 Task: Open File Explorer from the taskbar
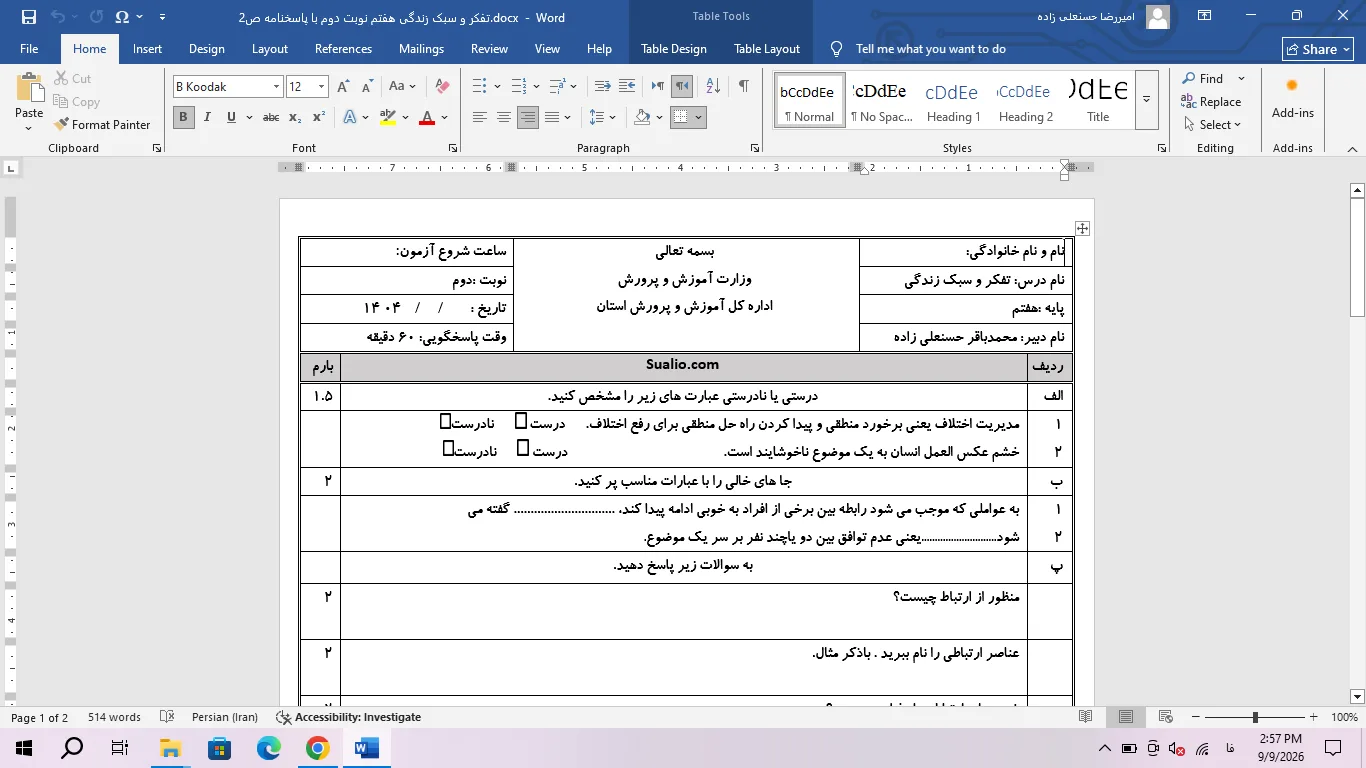point(170,747)
